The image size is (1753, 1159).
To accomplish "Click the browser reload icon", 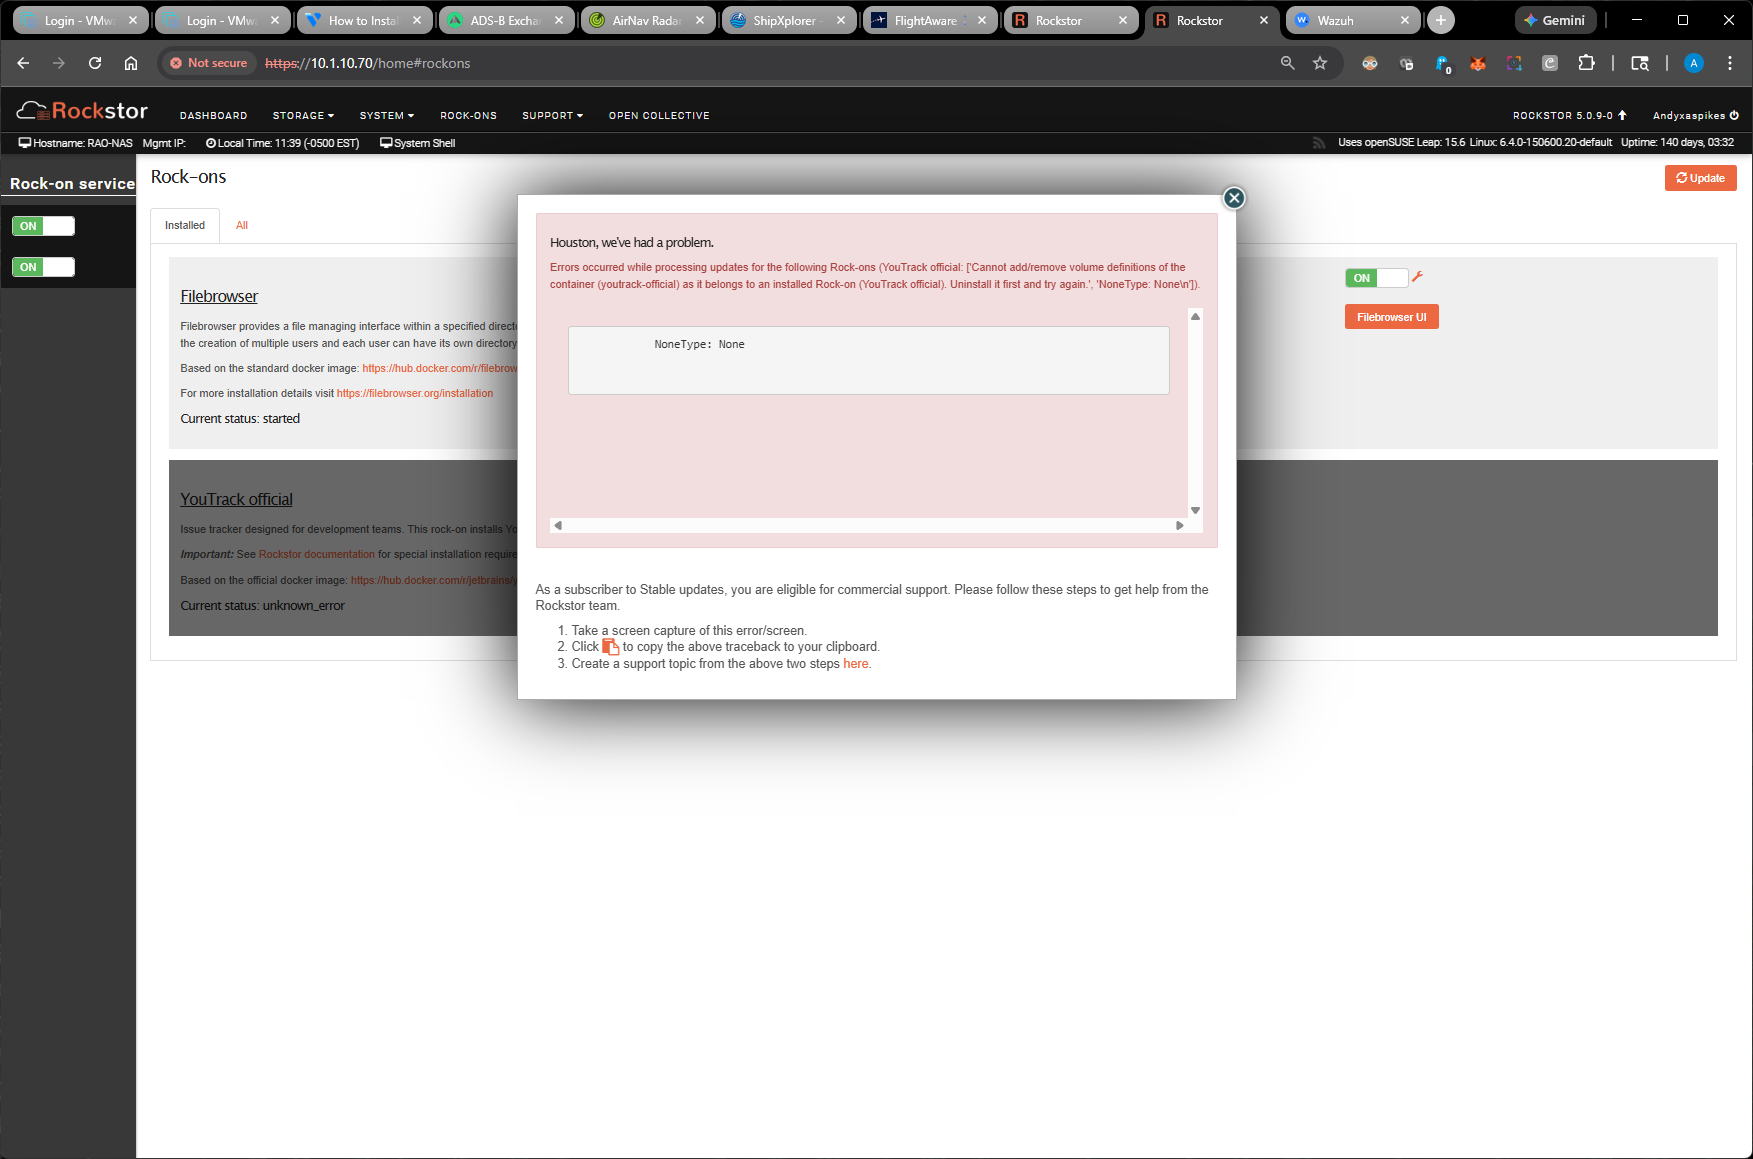I will 95,63.
